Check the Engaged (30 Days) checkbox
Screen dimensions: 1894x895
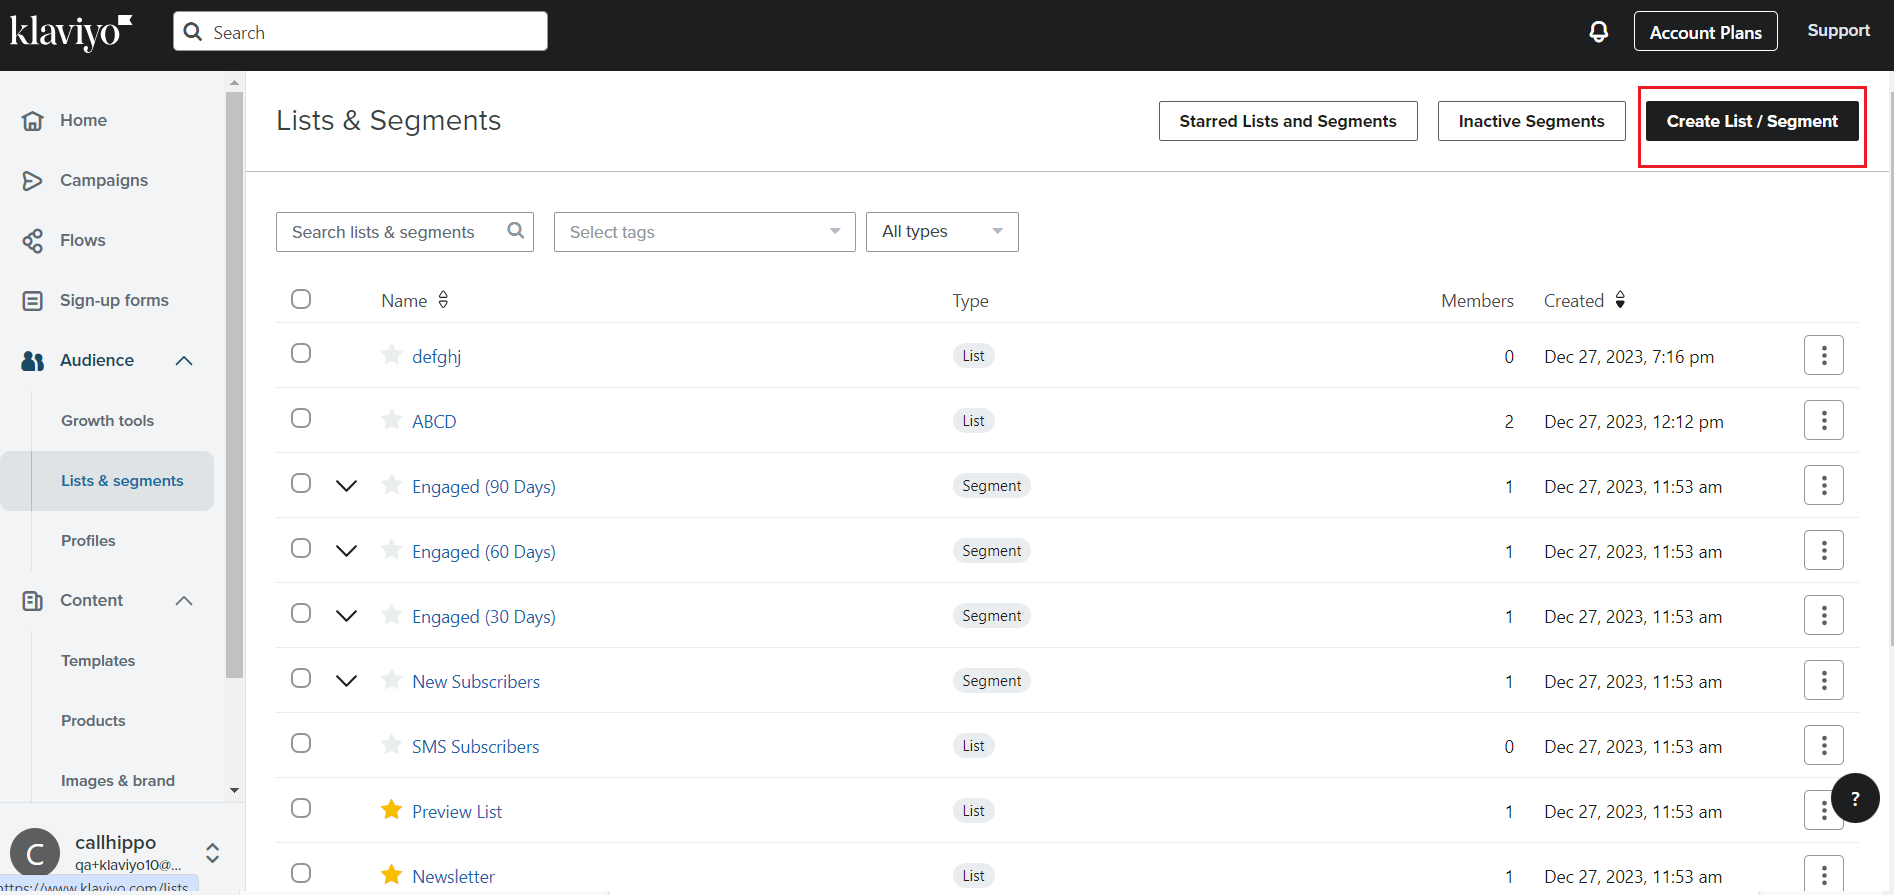301,613
